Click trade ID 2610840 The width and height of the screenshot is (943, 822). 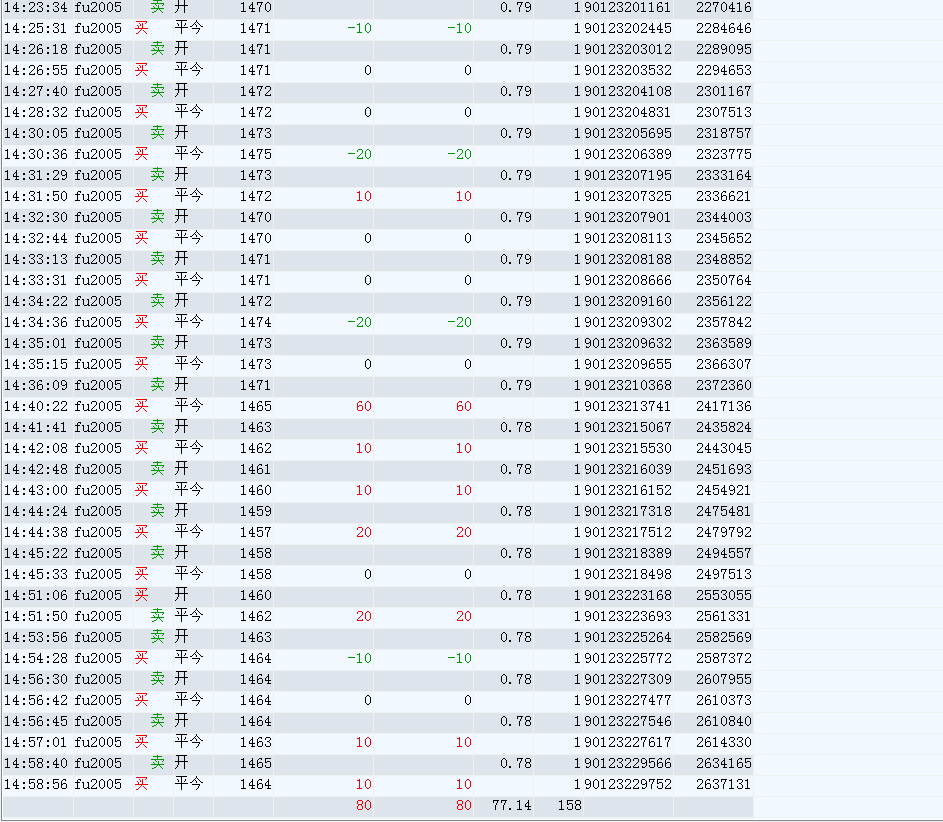[x=723, y=723]
